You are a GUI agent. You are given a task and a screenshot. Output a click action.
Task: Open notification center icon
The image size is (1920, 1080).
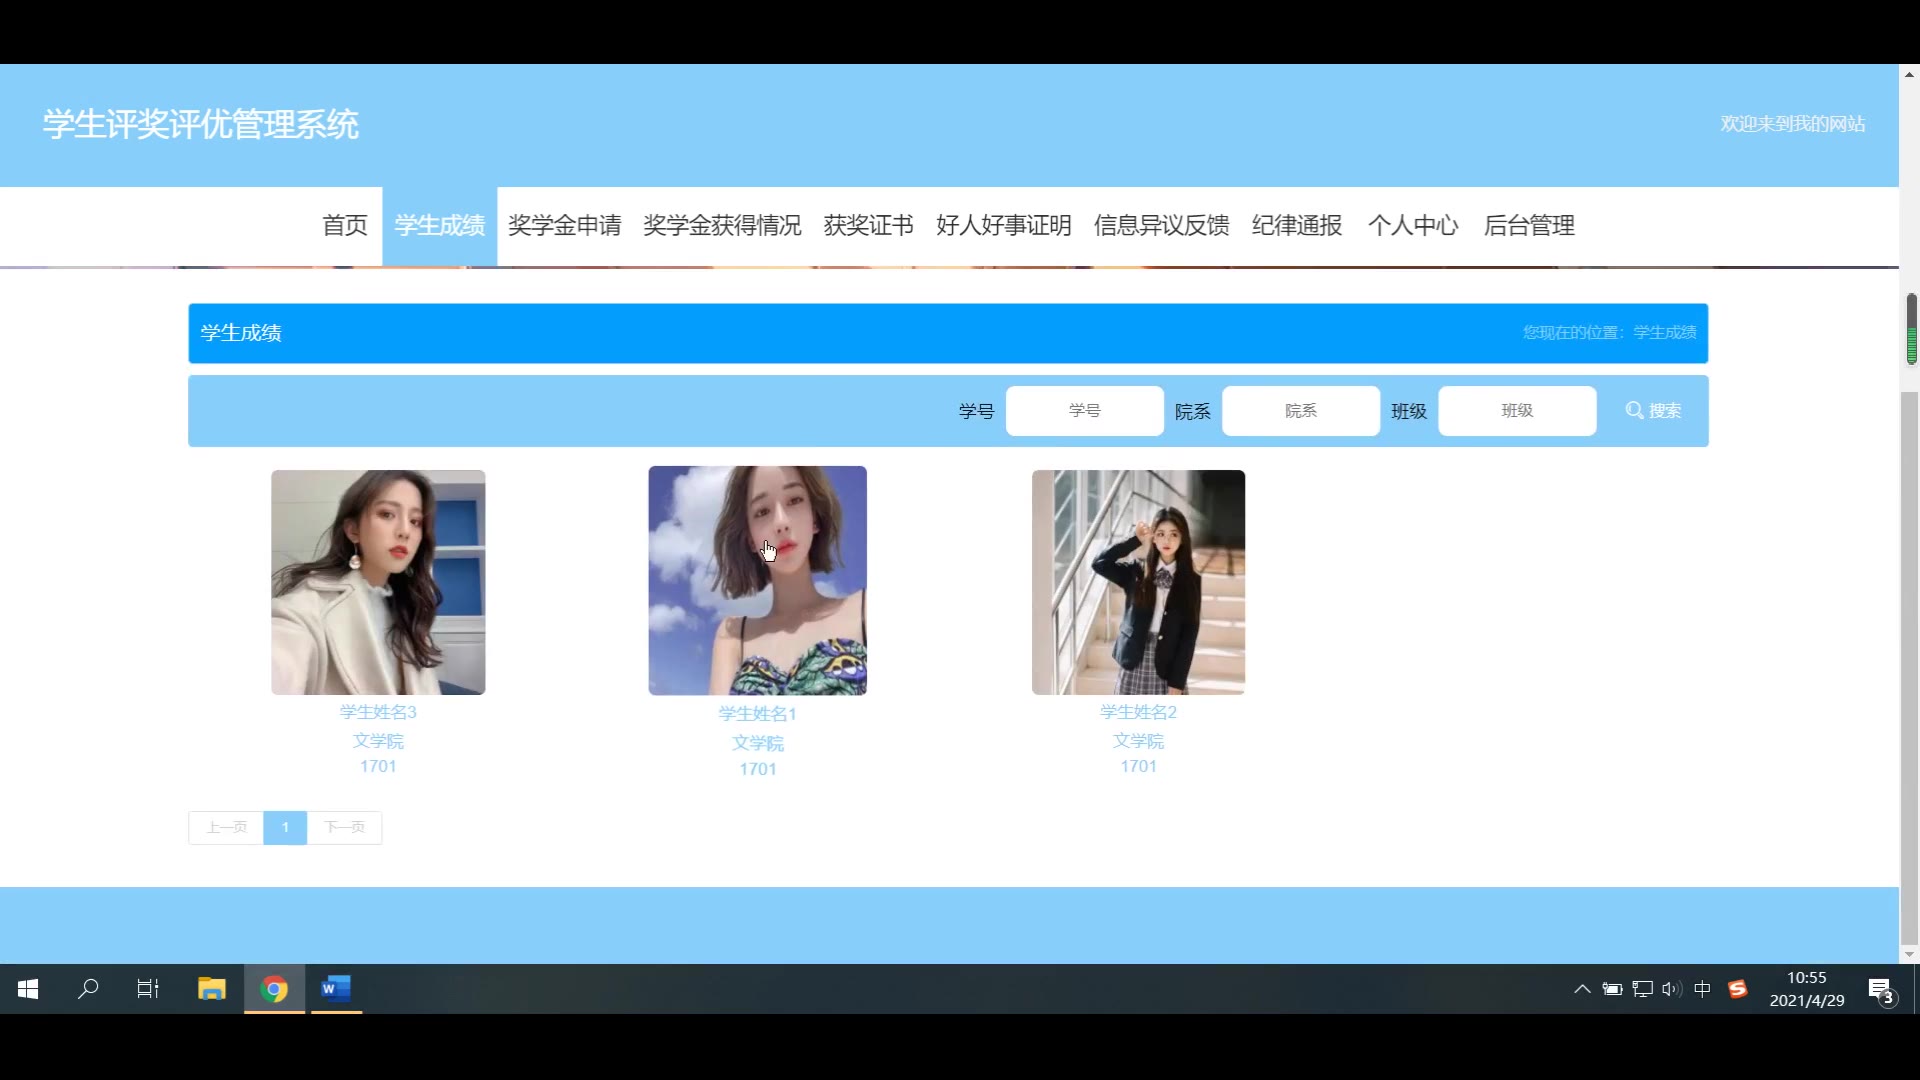1881,990
